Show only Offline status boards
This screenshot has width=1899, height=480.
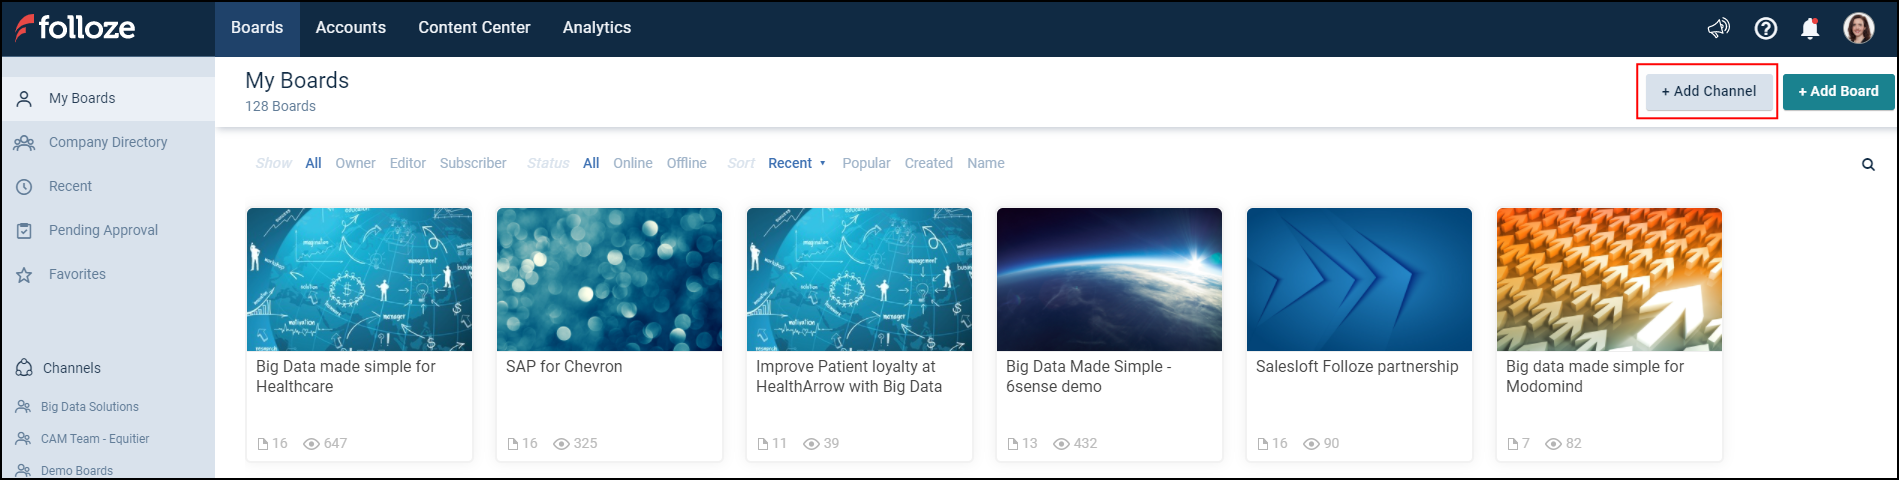coord(687,163)
